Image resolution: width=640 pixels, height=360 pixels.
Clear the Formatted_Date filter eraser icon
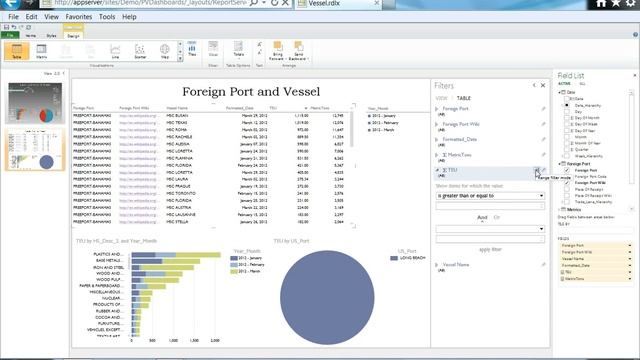pyautogui.click(x=543, y=140)
